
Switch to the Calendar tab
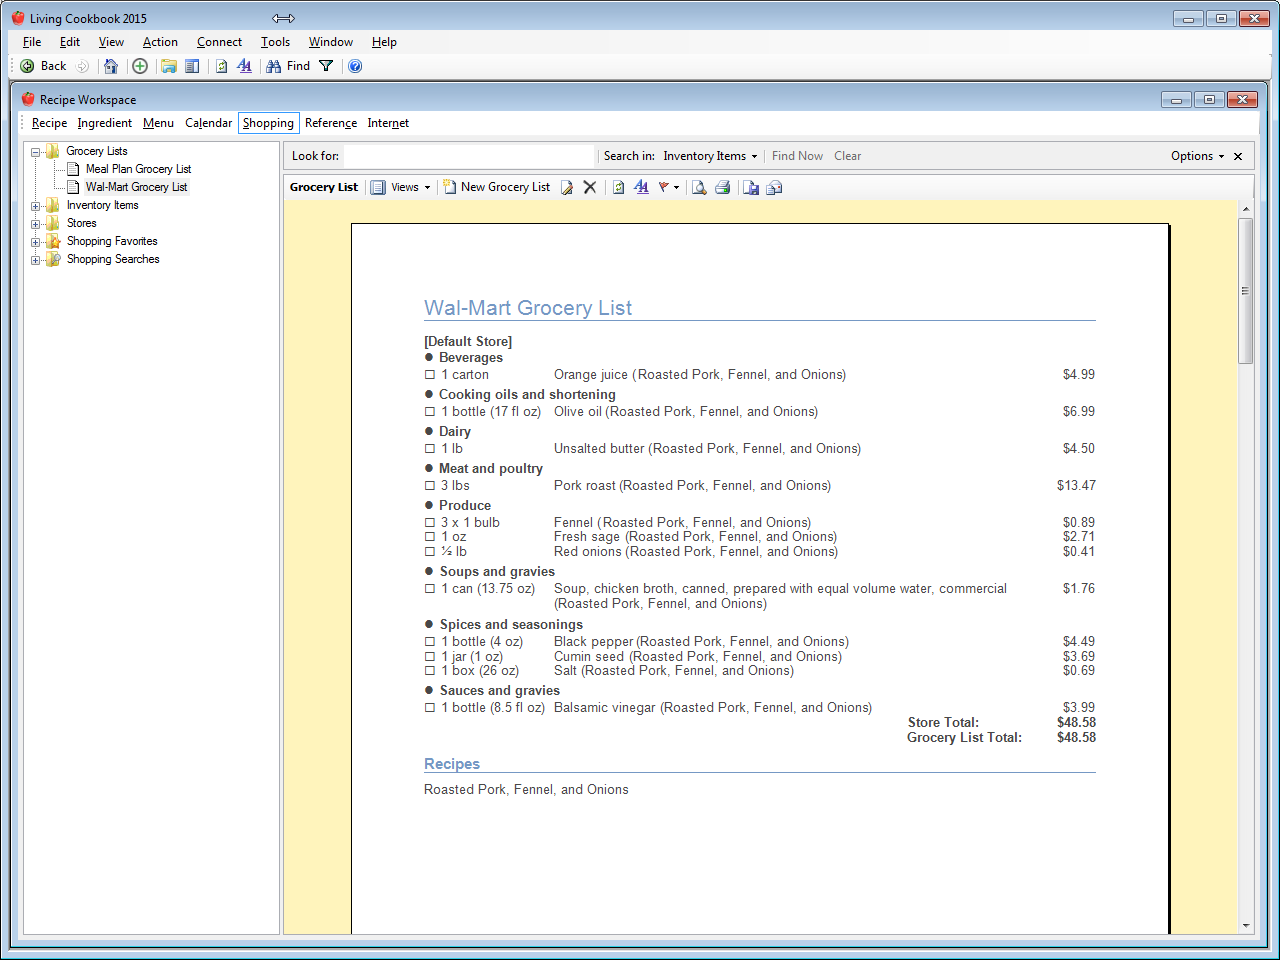208,123
